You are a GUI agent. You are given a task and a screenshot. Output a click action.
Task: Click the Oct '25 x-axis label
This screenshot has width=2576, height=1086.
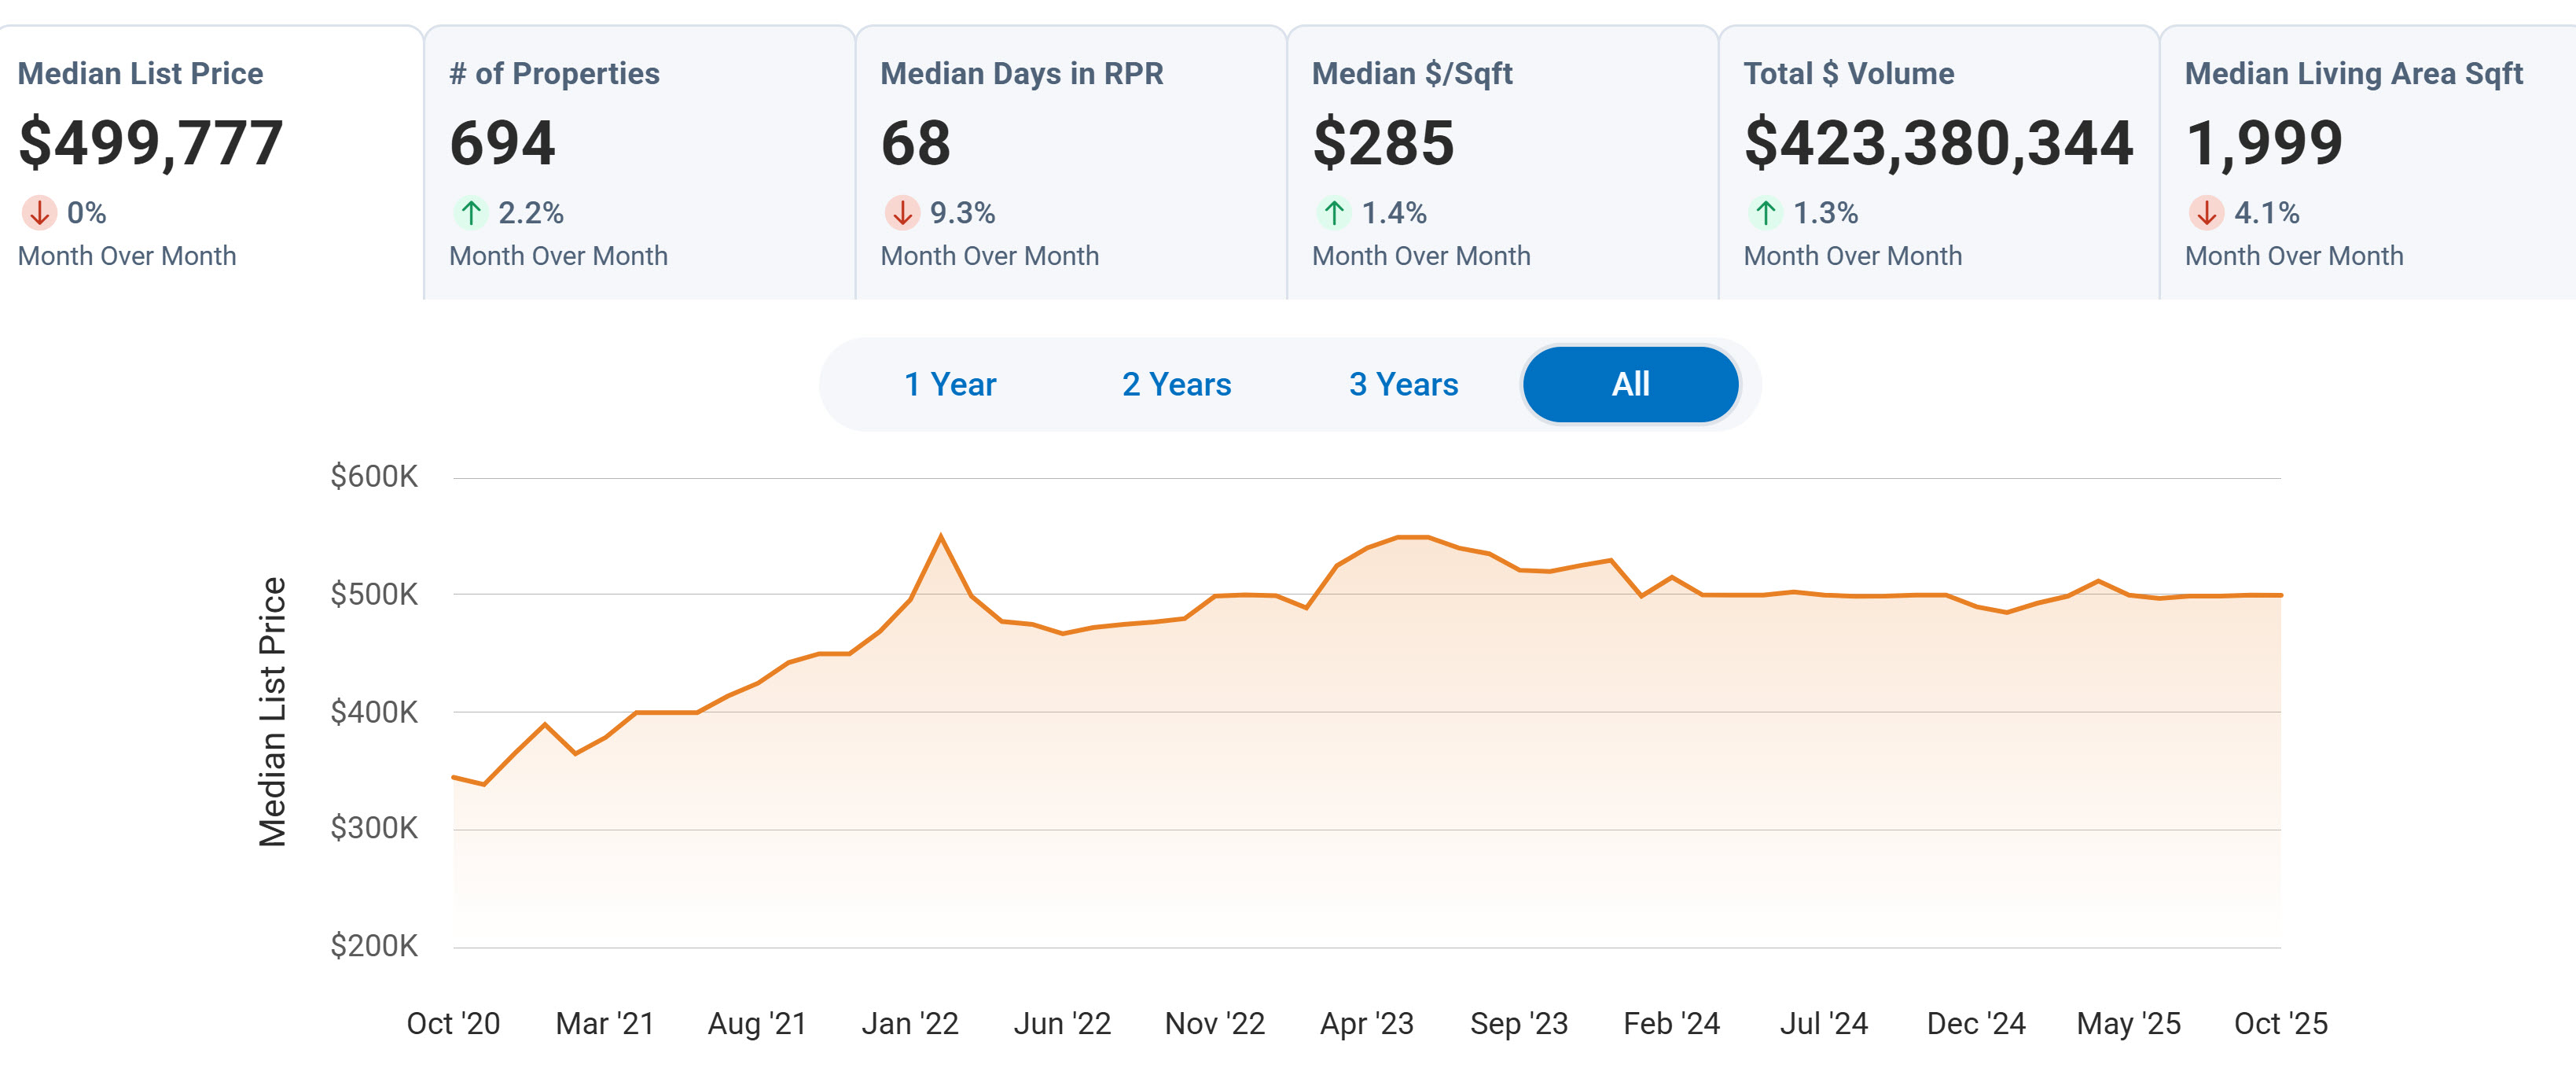2280,1023
